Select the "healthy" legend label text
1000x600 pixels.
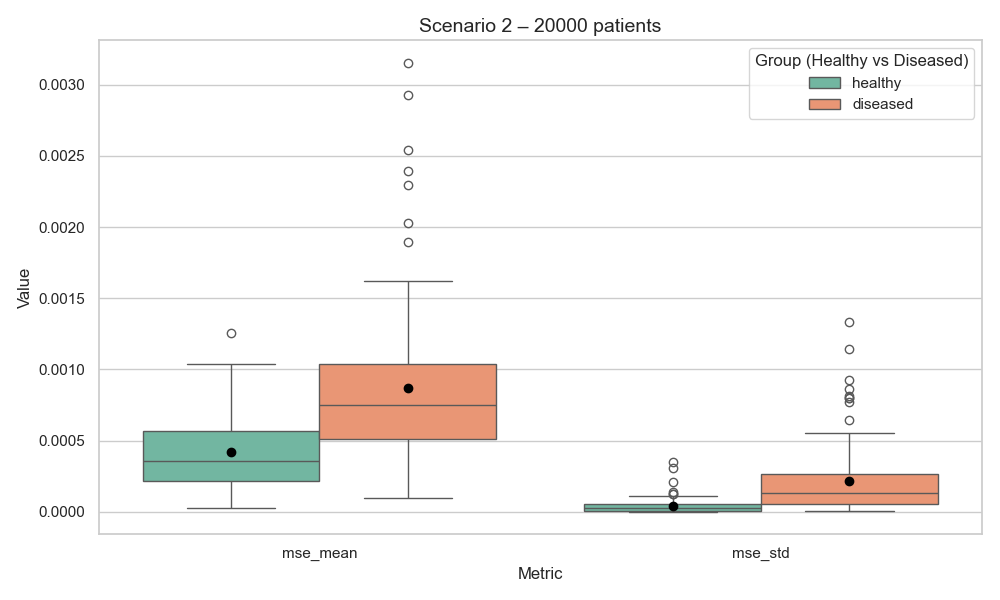pyautogui.click(x=876, y=83)
